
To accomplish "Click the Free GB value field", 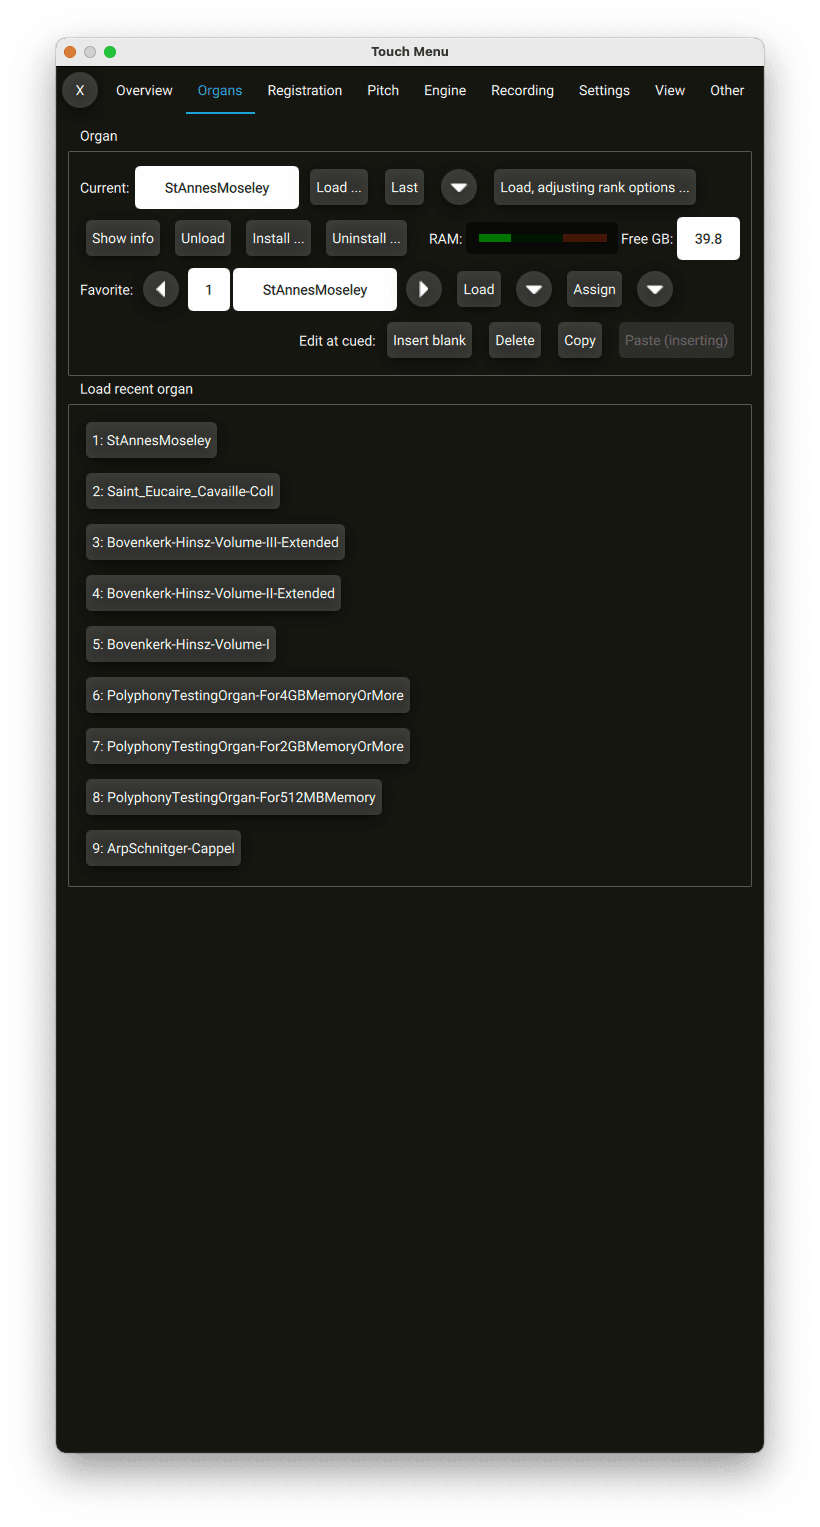I will coord(708,238).
